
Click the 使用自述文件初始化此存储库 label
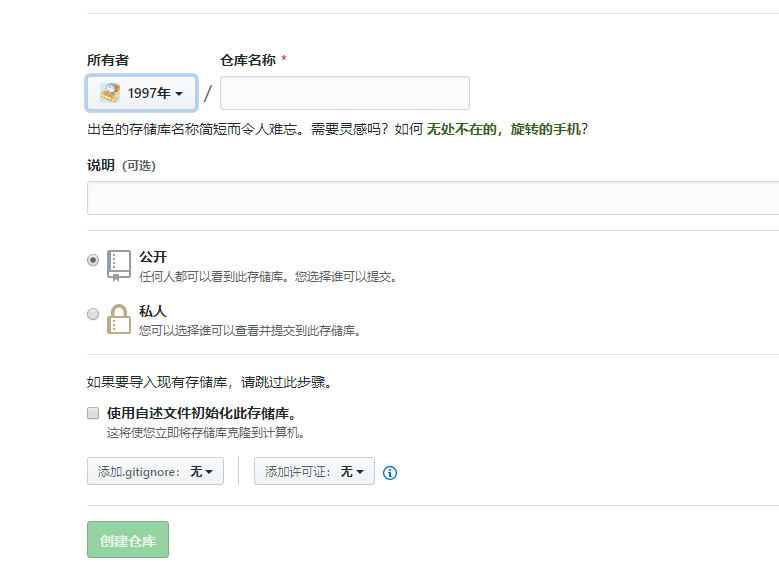pos(201,413)
